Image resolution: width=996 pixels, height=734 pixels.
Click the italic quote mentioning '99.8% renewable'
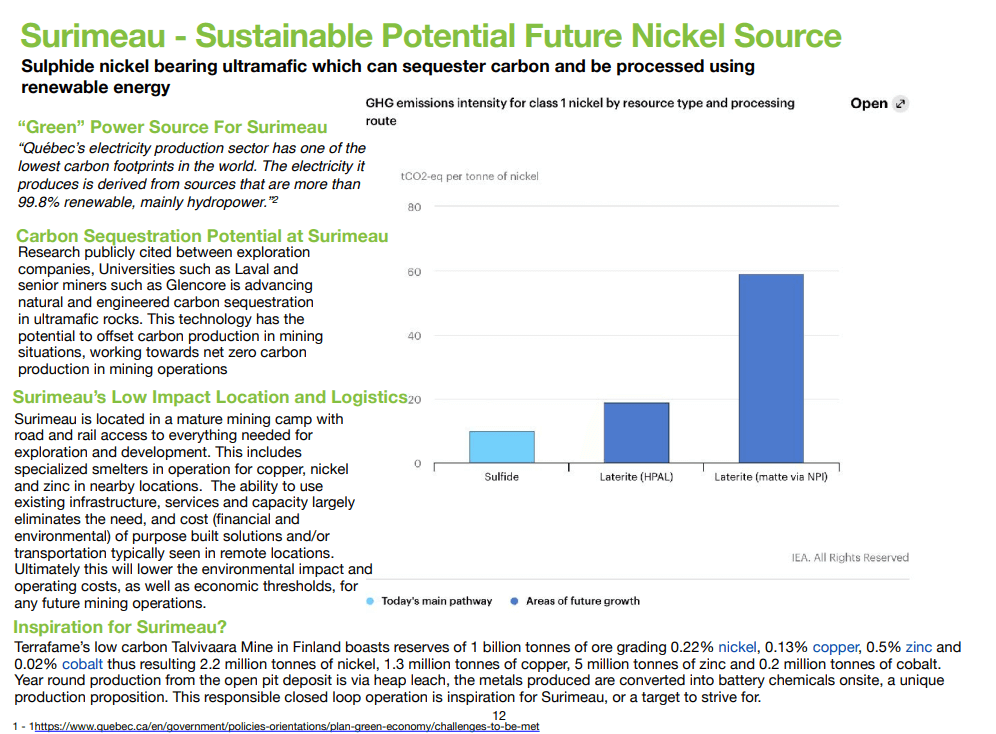pos(191,175)
